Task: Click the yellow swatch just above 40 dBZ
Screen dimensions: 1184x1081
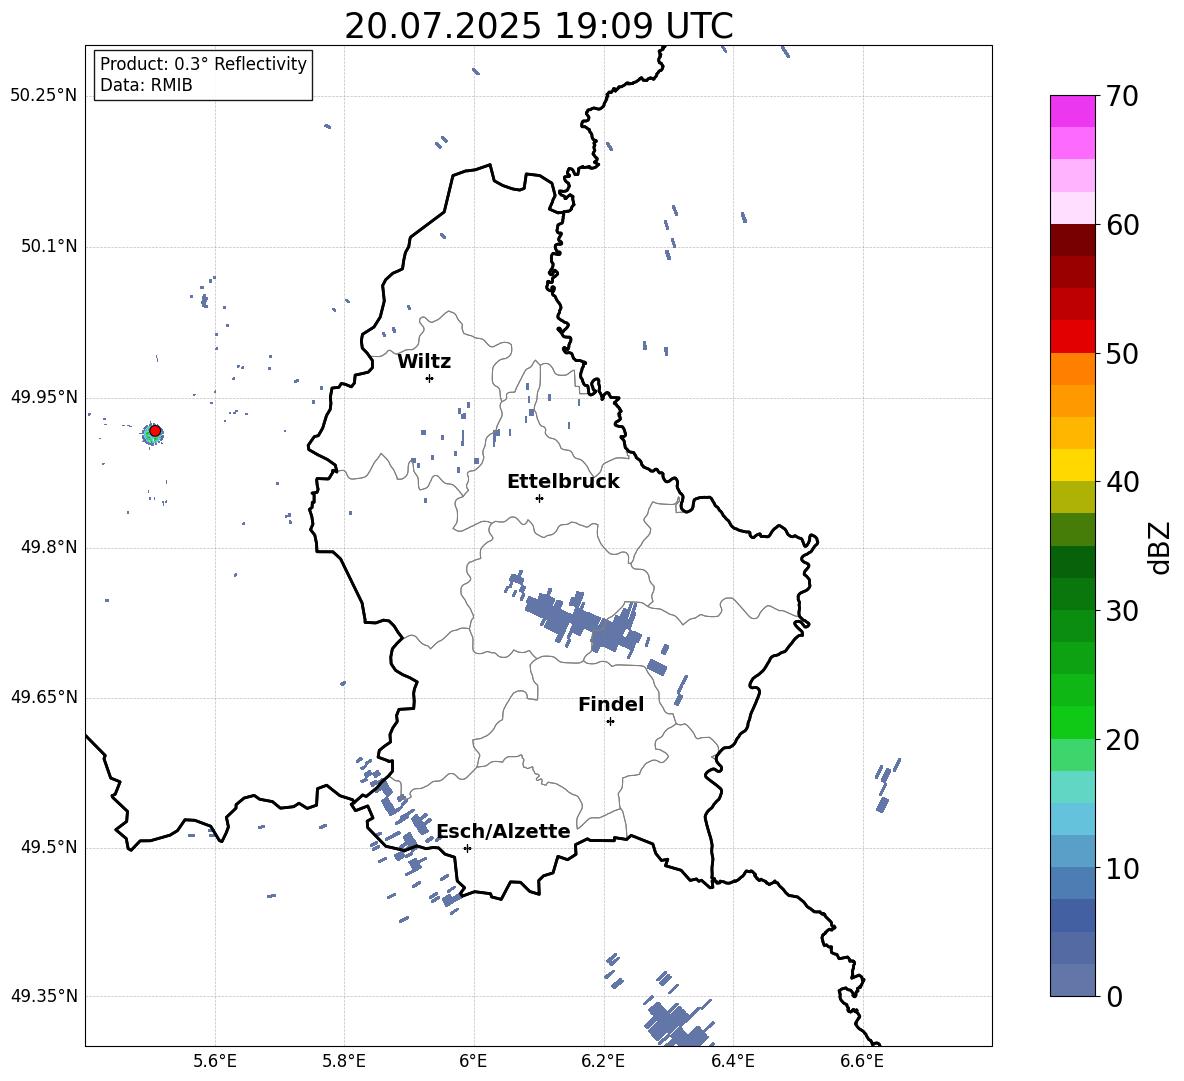Action: (1072, 465)
